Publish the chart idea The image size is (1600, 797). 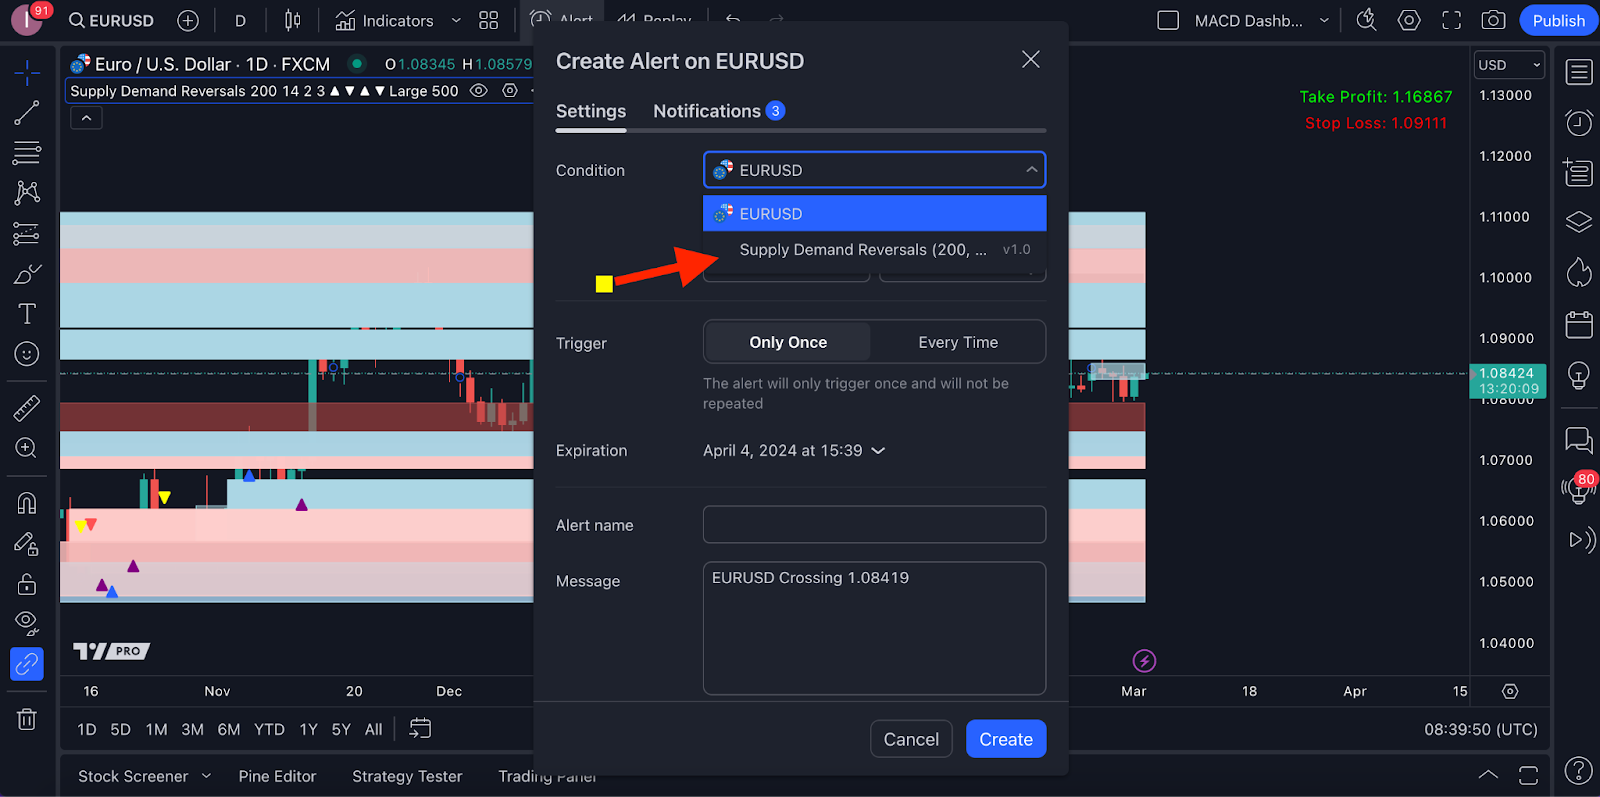(1558, 20)
